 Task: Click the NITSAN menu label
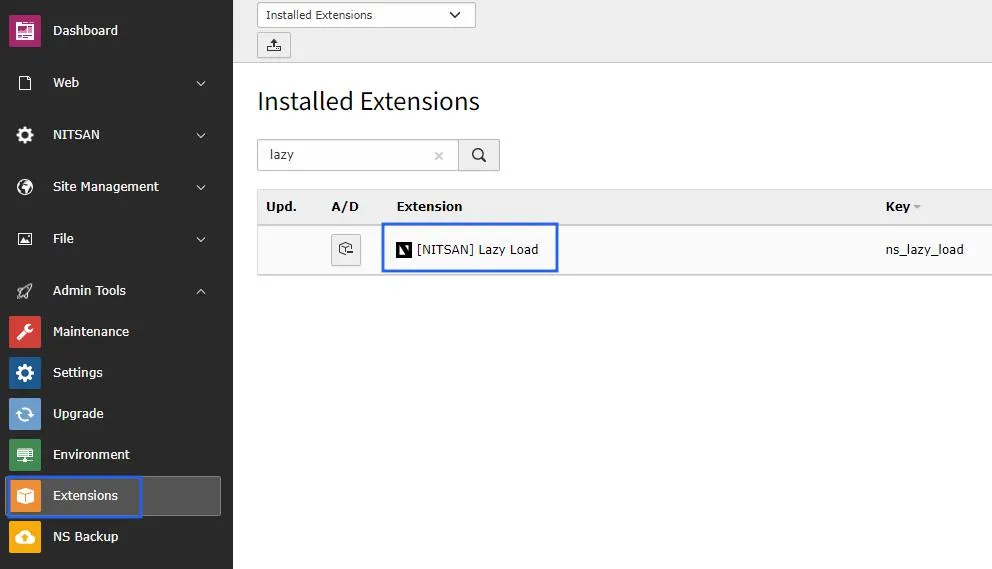pos(76,135)
